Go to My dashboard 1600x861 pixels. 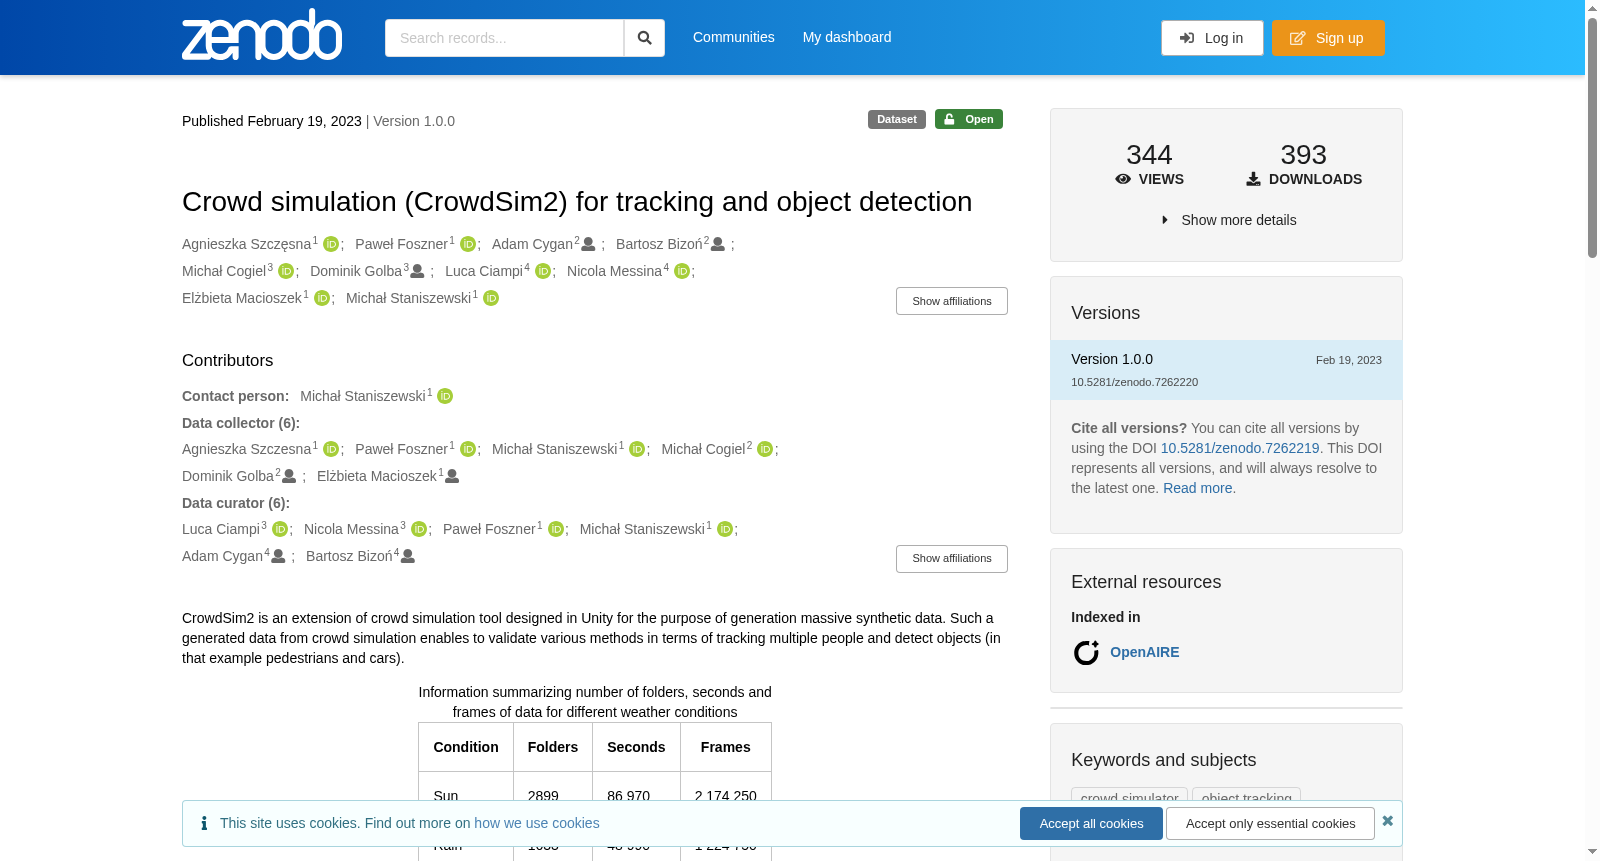pos(847,37)
